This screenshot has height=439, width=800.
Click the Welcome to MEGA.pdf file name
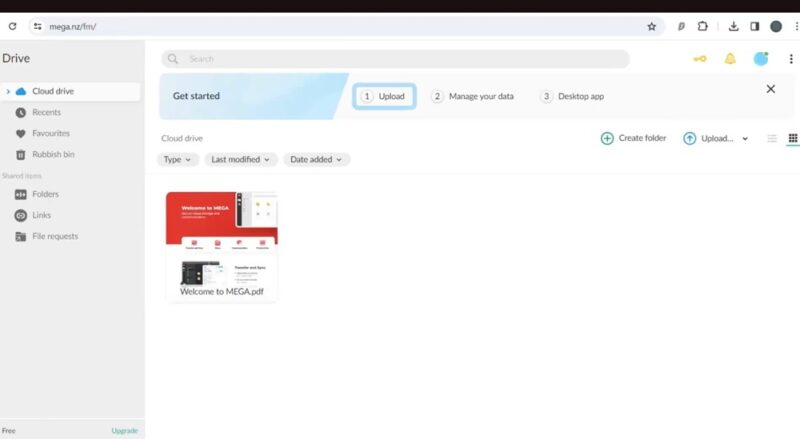point(221,291)
